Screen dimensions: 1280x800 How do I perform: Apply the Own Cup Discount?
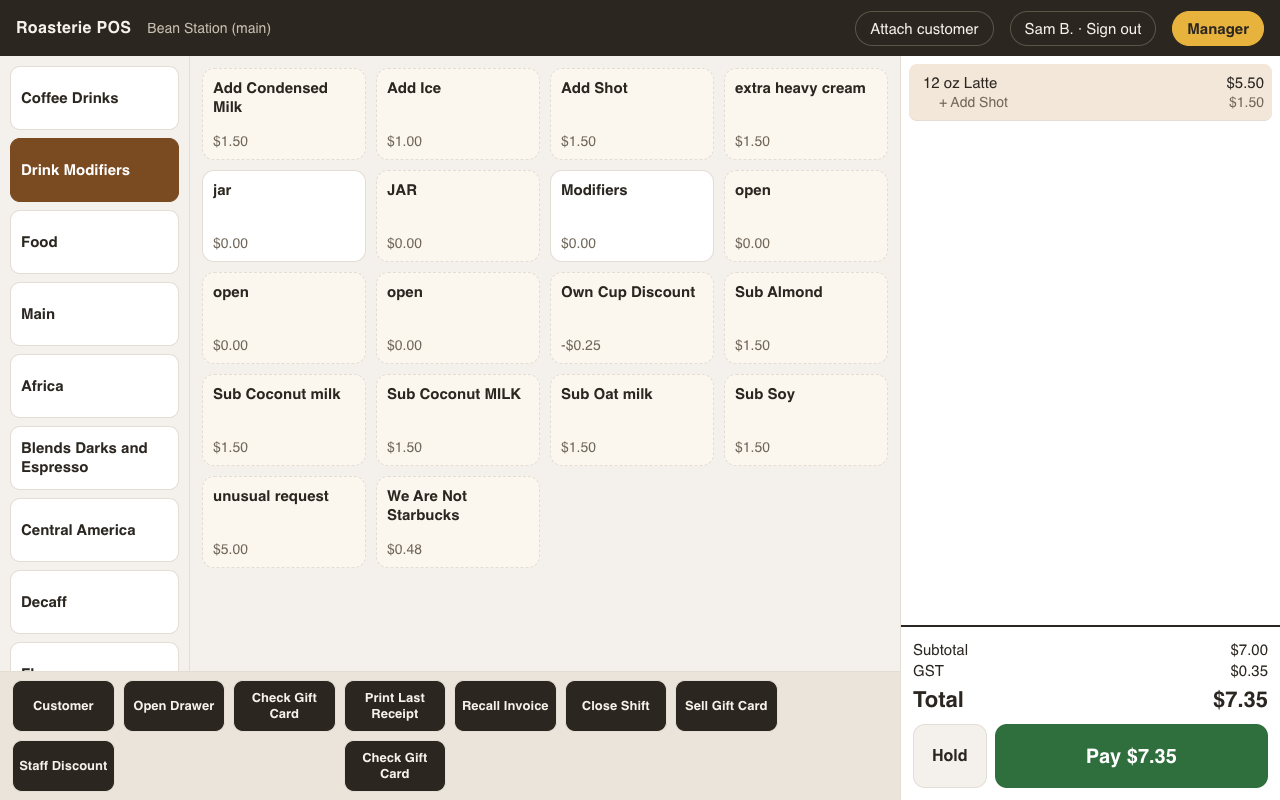tap(632, 318)
